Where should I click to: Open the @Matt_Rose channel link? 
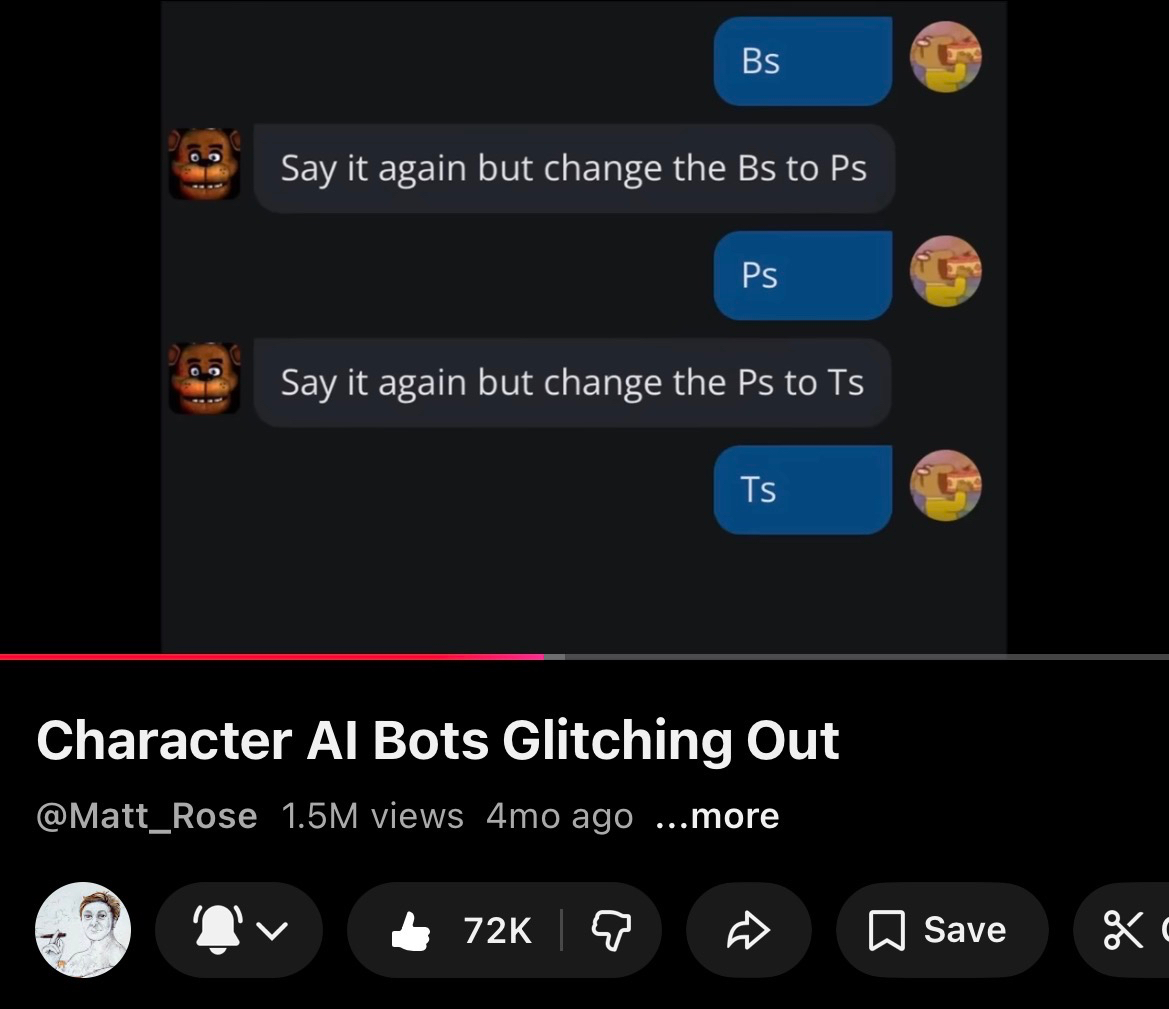[x=147, y=816]
